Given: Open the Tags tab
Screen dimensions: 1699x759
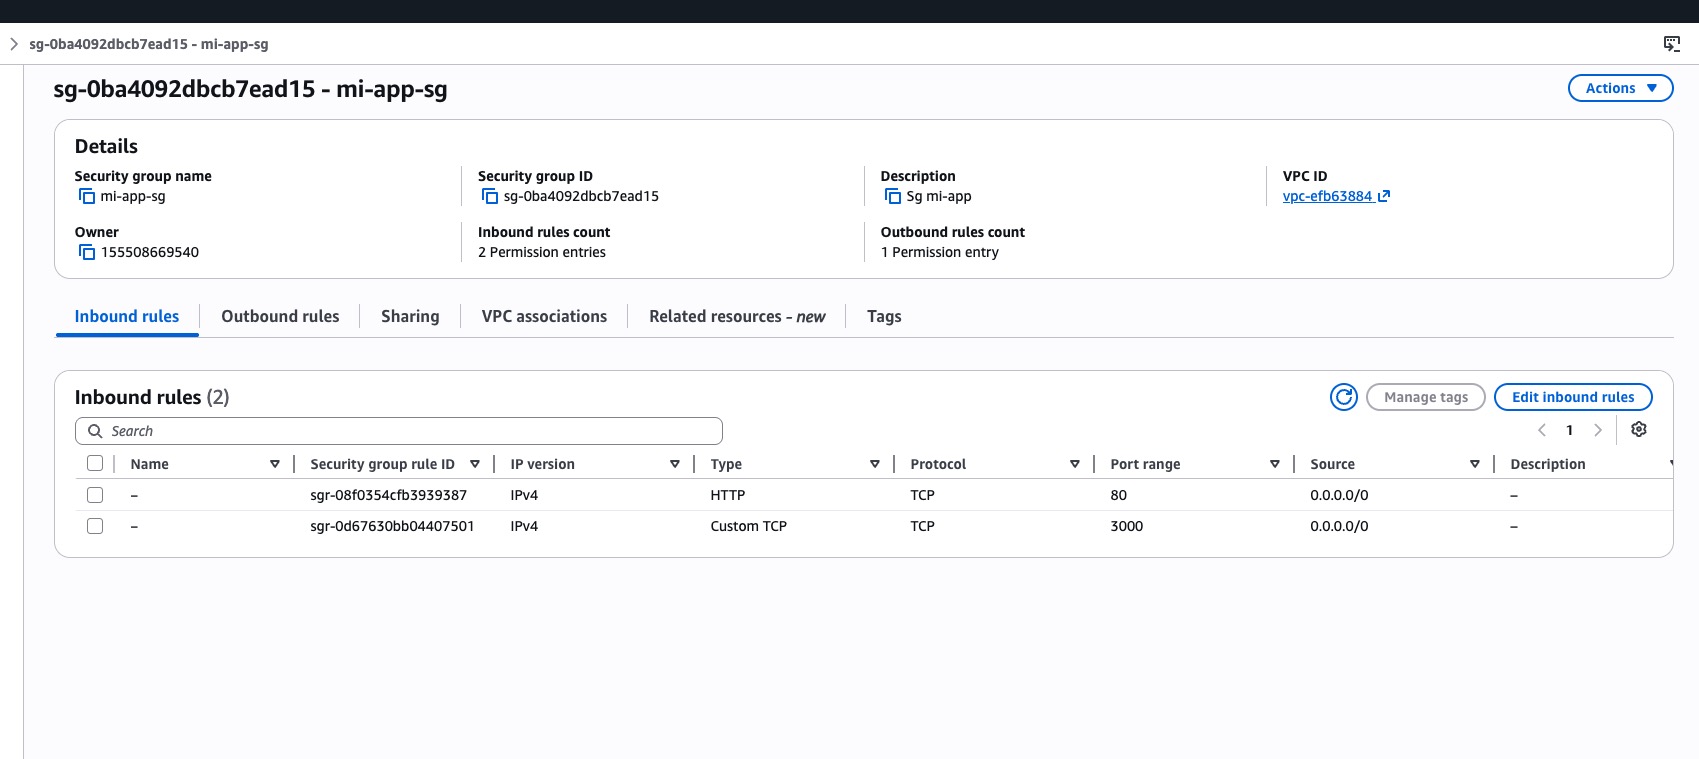Looking at the screenshot, I should point(884,316).
